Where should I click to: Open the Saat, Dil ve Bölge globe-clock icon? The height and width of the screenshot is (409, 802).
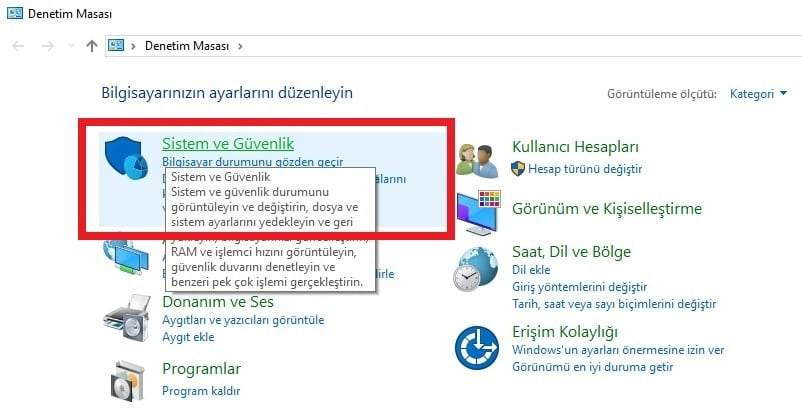[x=476, y=269]
